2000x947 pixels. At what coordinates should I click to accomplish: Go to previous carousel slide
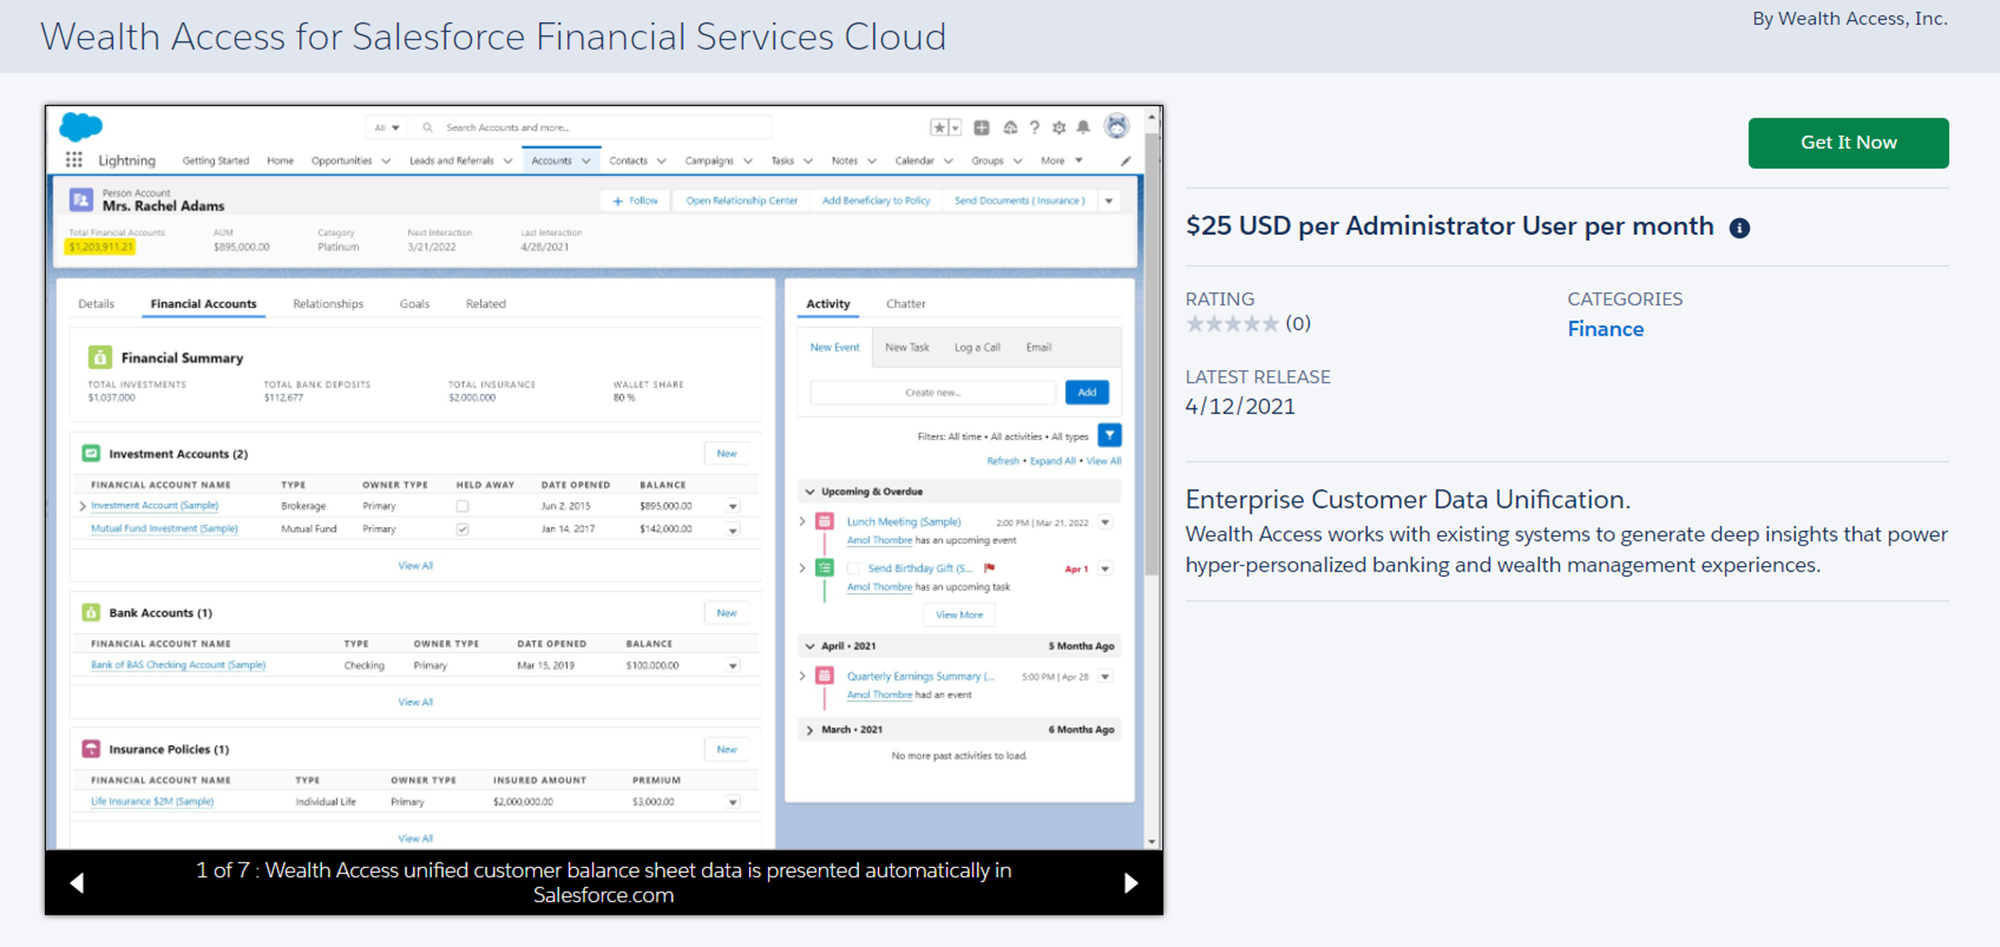77,882
